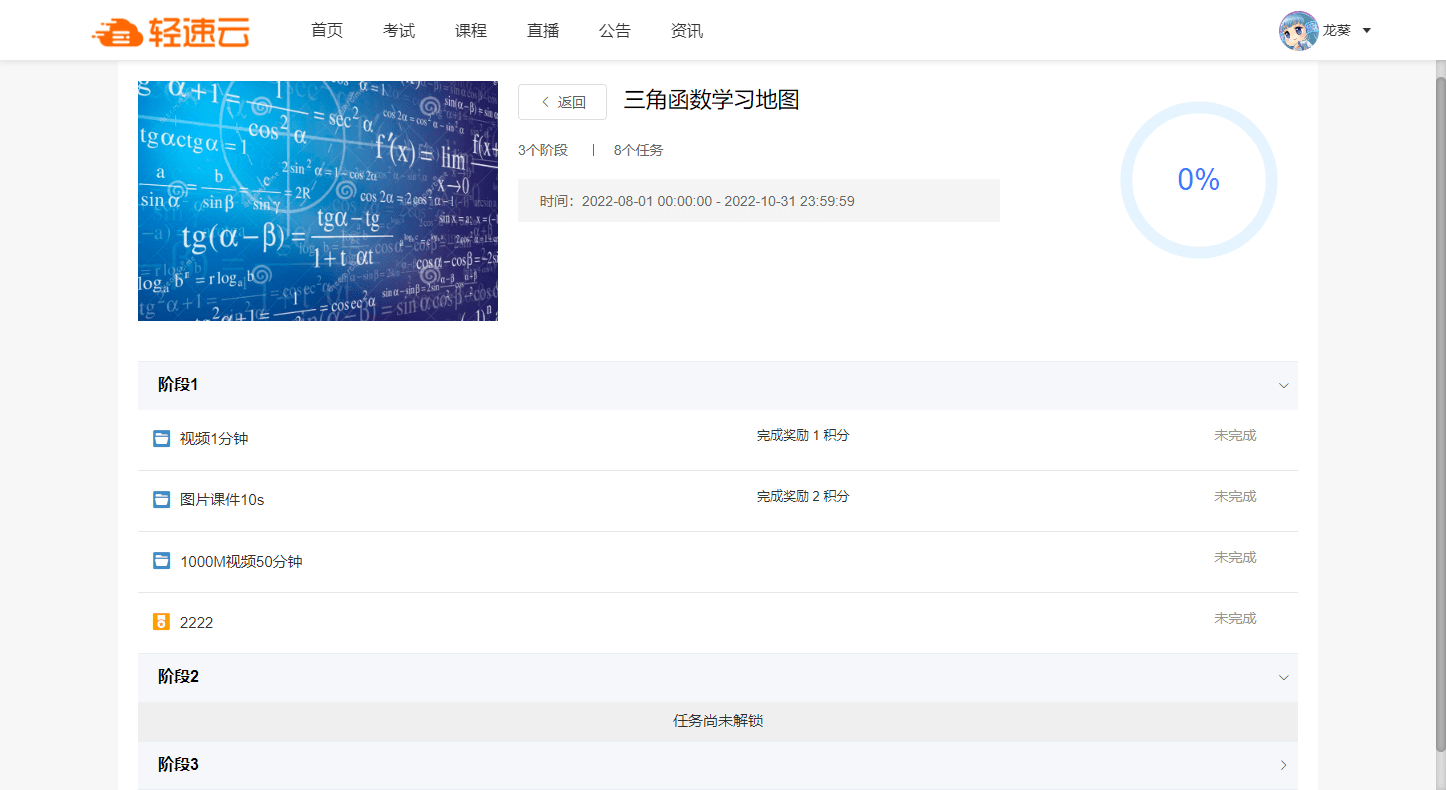The height and width of the screenshot is (790, 1446).
Task: Click the 轻速云 logo
Action: click(170, 31)
